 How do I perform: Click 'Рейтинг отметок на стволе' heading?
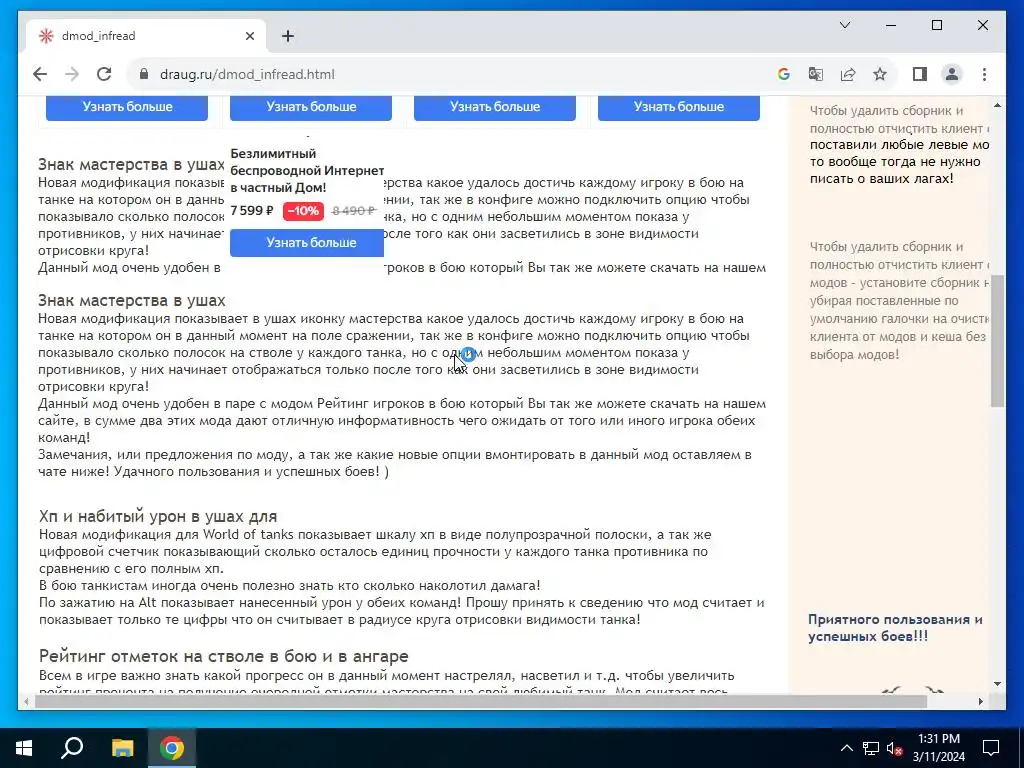coord(223,656)
